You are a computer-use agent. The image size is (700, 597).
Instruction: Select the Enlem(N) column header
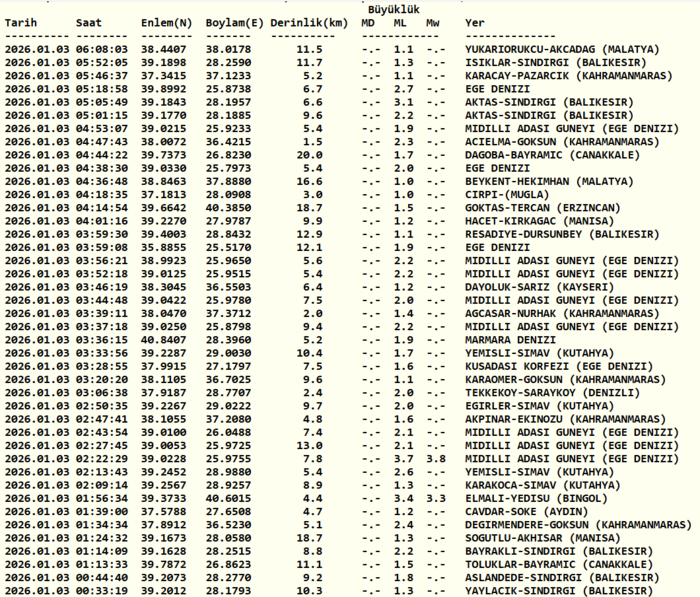pyautogui.click(x=167, y=22)
